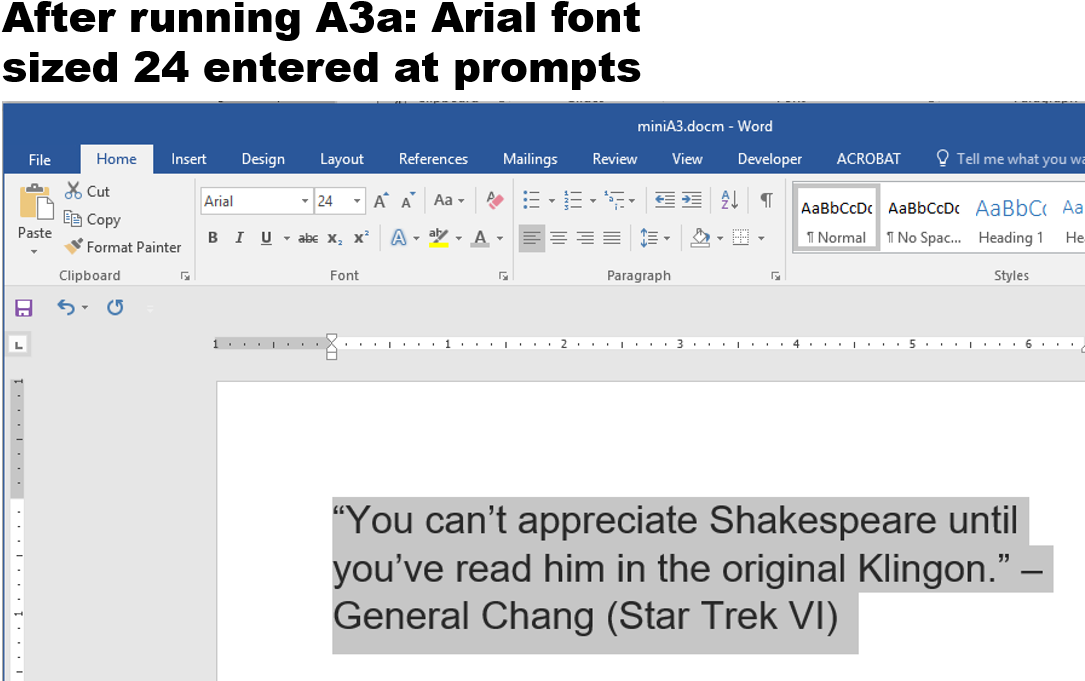Open the underline style dropdown arrow
Screen dimensions: 1085x681
pyautogui.click(x=286, y=238)
